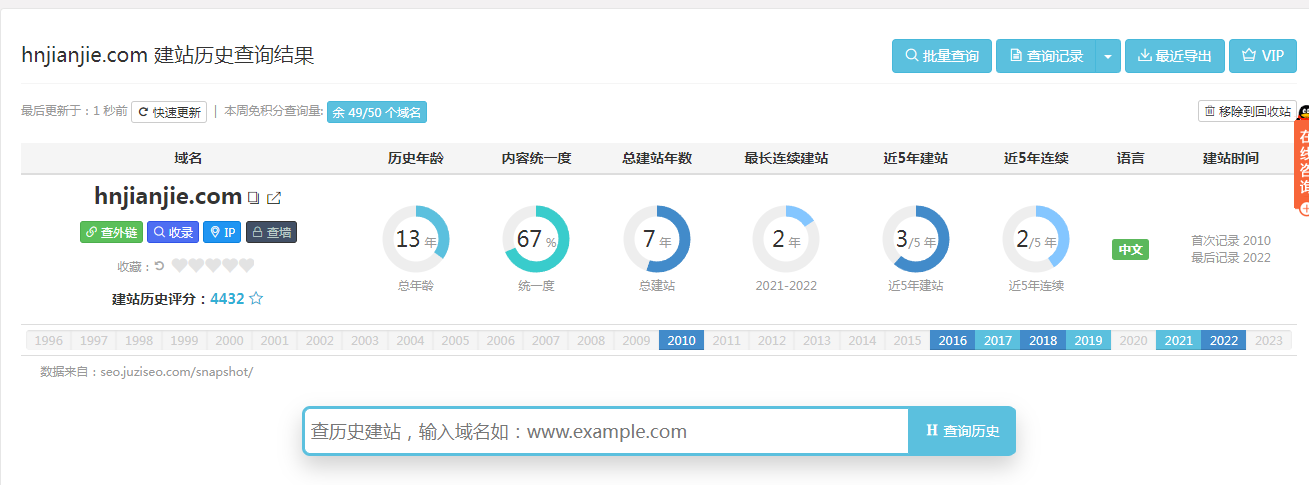The image size is (1309, 485).
Task: Select year 2016 in timeline
Action: (952, 340)
